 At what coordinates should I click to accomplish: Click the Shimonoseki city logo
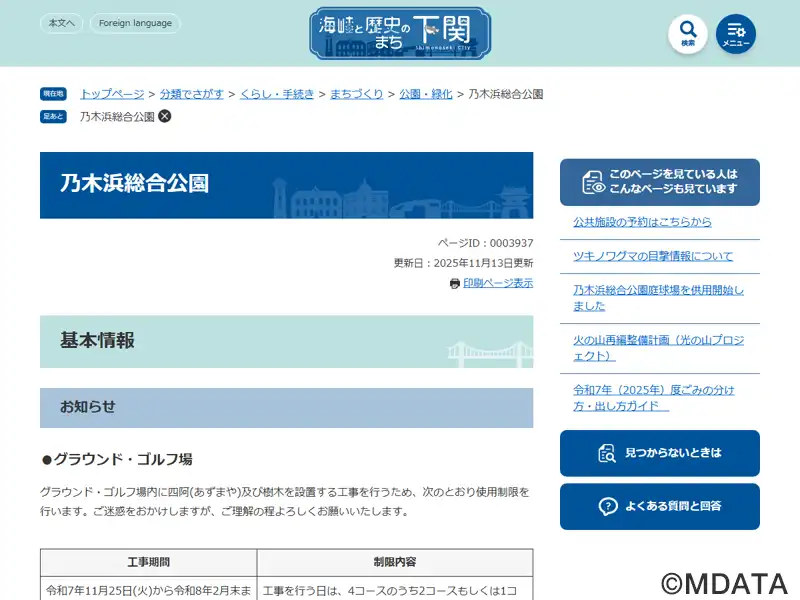pyautogui.click(x=400, y=33)
